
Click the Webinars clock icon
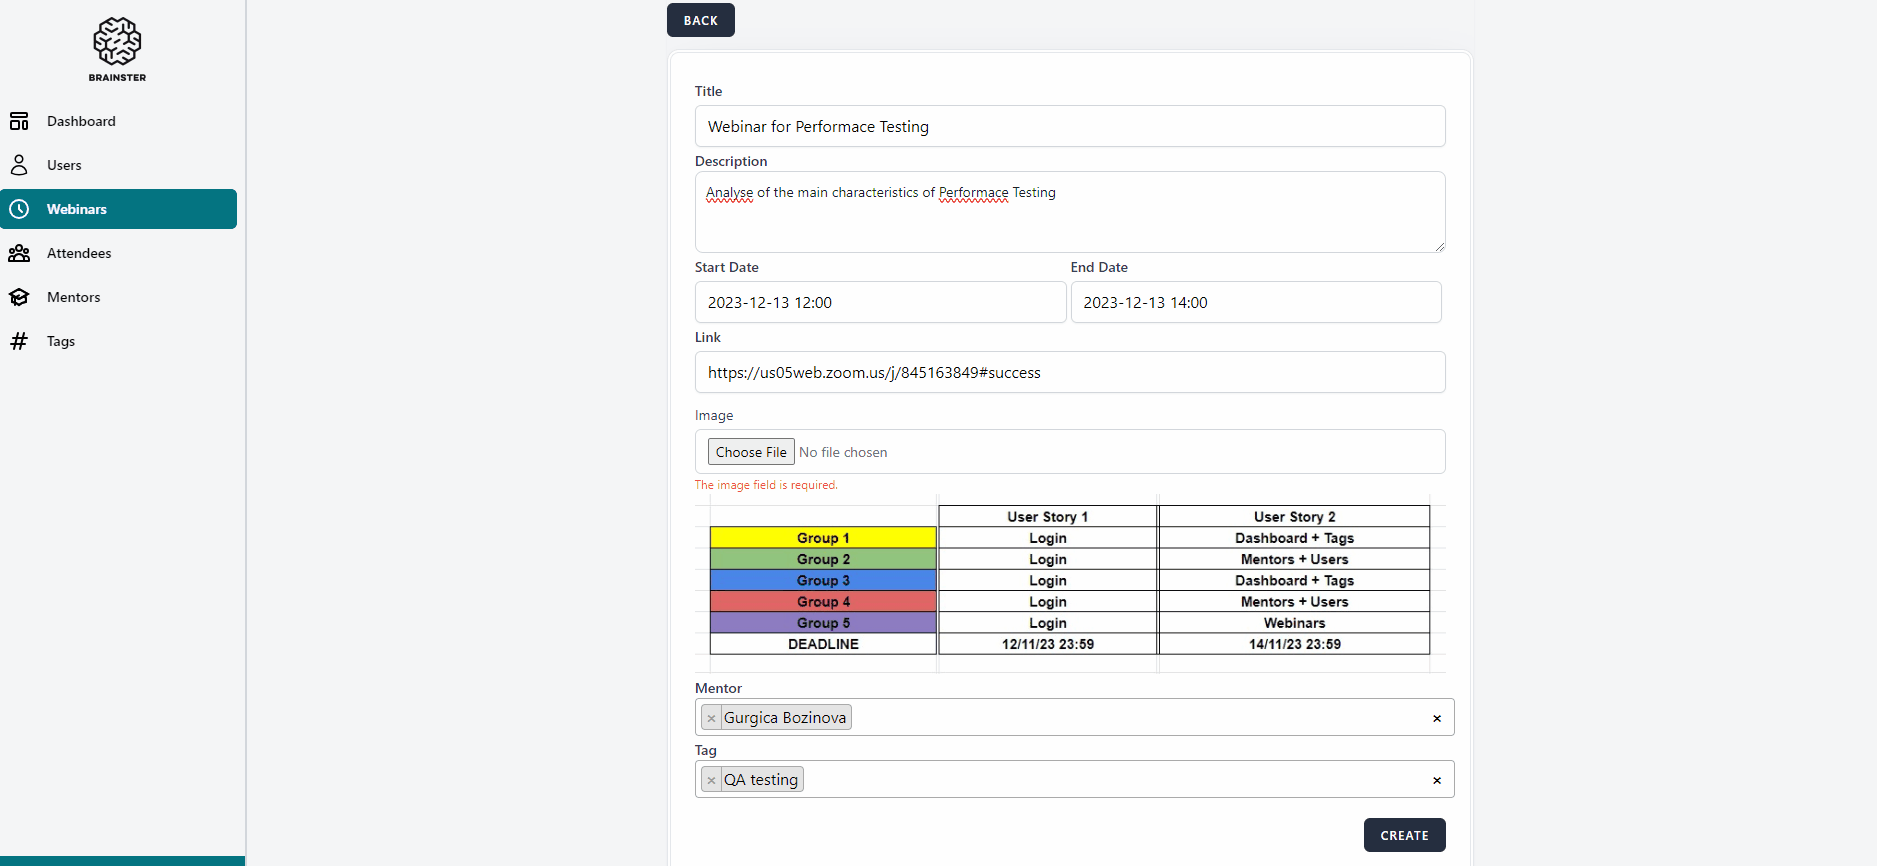[19, 209]
